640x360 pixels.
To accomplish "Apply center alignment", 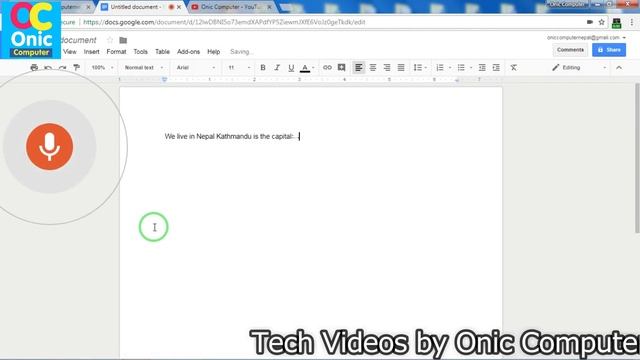I will point(373,68).
